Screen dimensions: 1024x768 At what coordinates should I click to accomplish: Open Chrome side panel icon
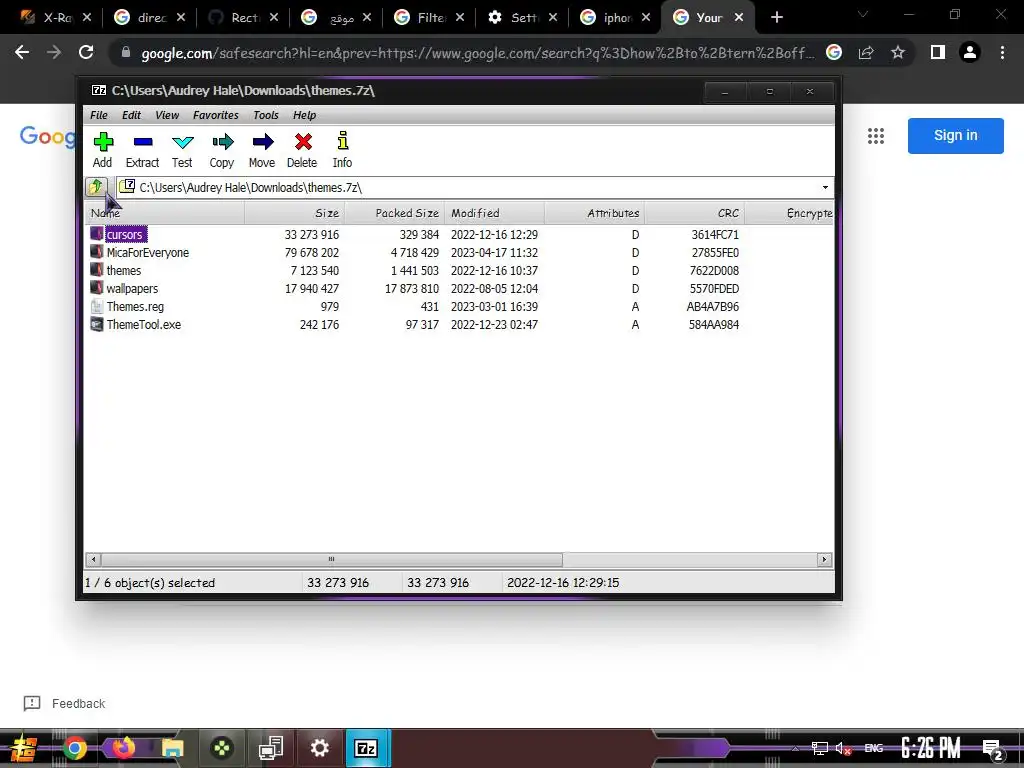click(x=938, y=52)
